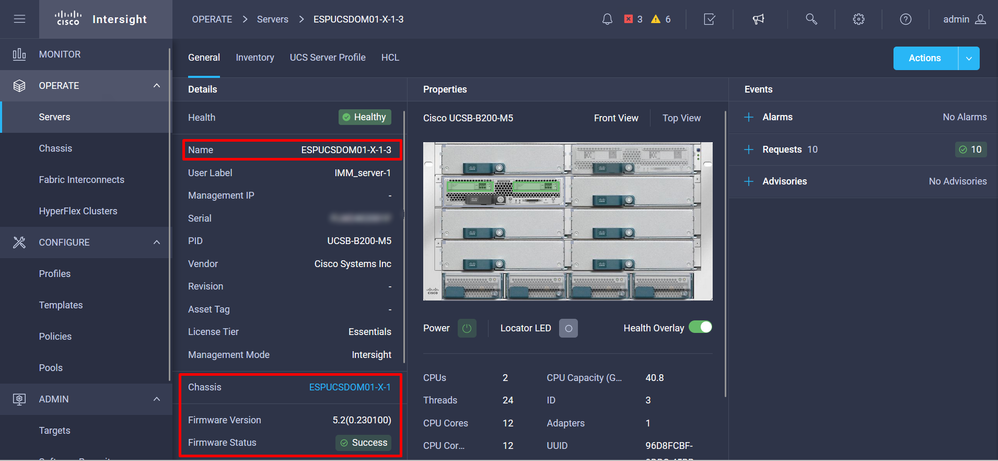Go to OPERATE in the breadcrumb
Image resolution: width=998 pixels, height=461 pixels.
(212, 19)
